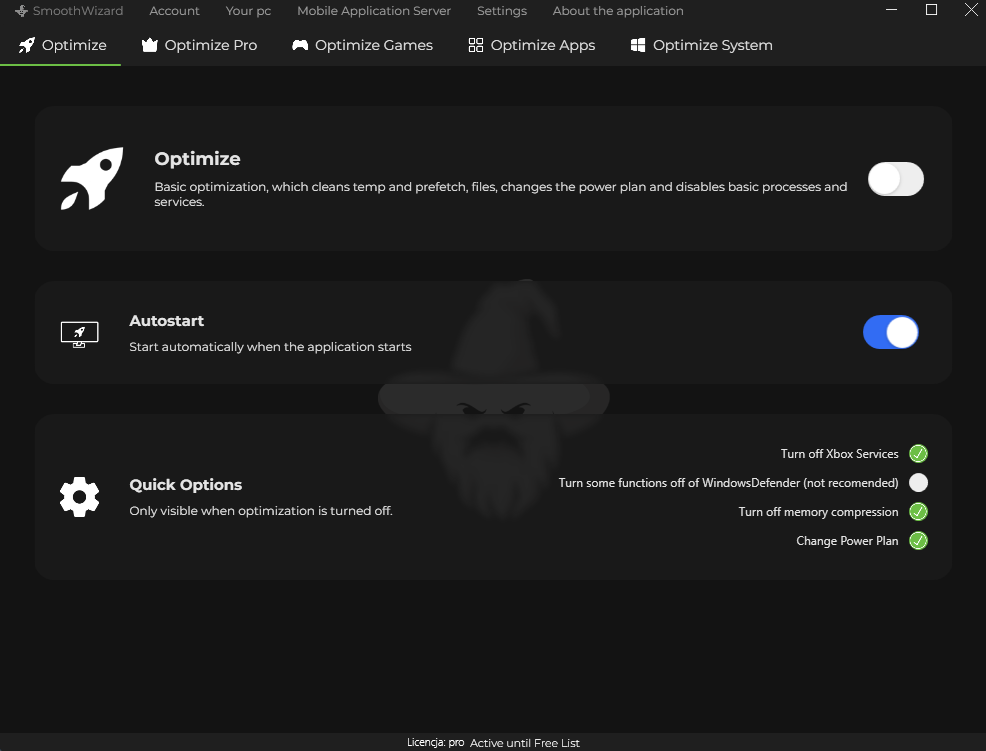Click the large rocket Optimize icon
The width and height of the screenshot is (986, 751).
point(92,179)
